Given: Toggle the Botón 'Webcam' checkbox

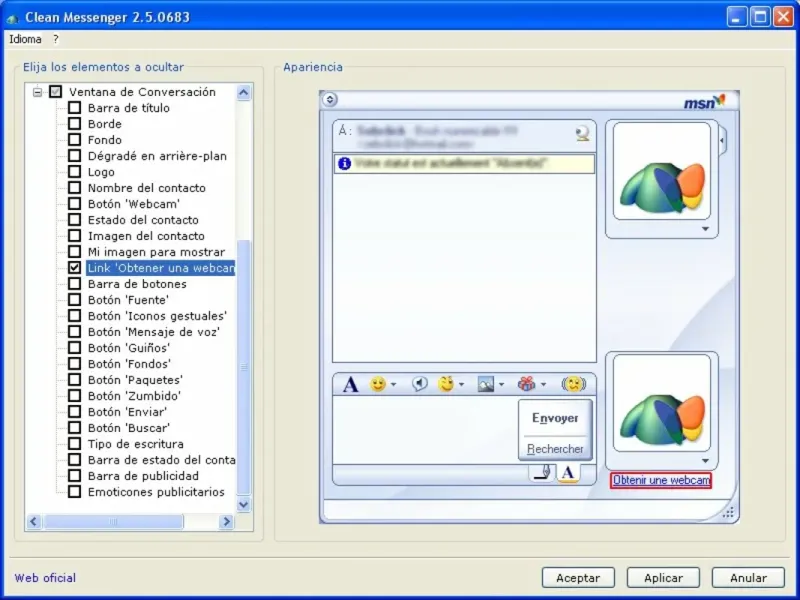Looking at the screenshot, I should point(74,204).
